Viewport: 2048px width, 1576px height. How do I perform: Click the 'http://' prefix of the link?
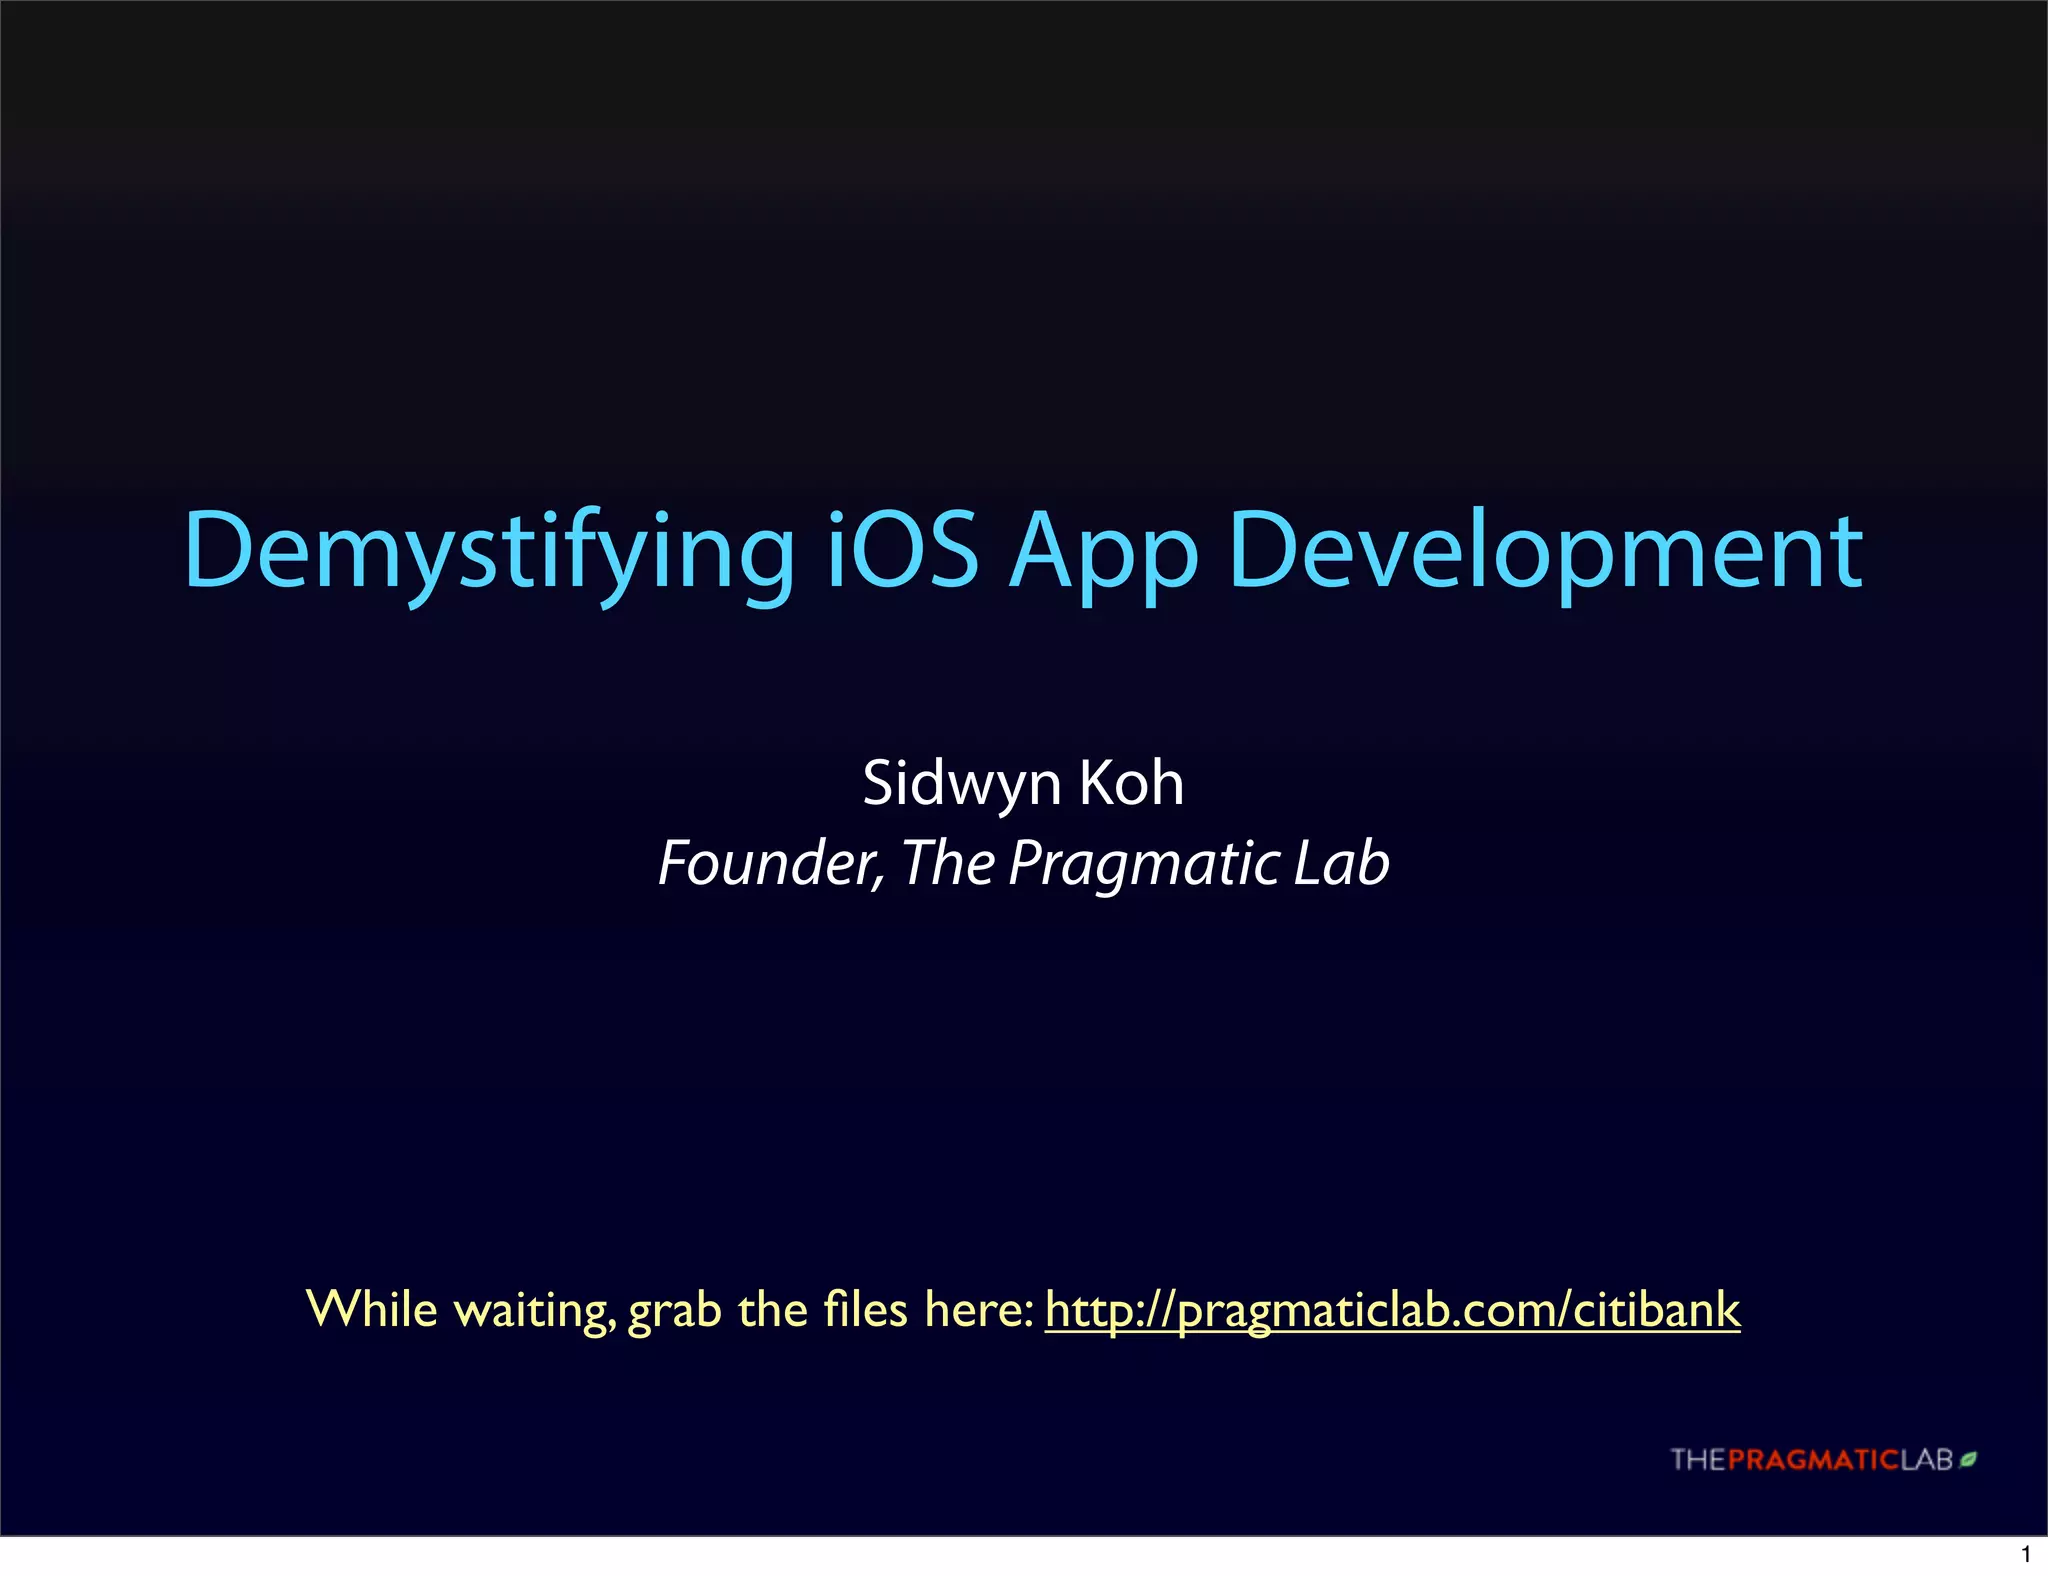point(1109,1309)
